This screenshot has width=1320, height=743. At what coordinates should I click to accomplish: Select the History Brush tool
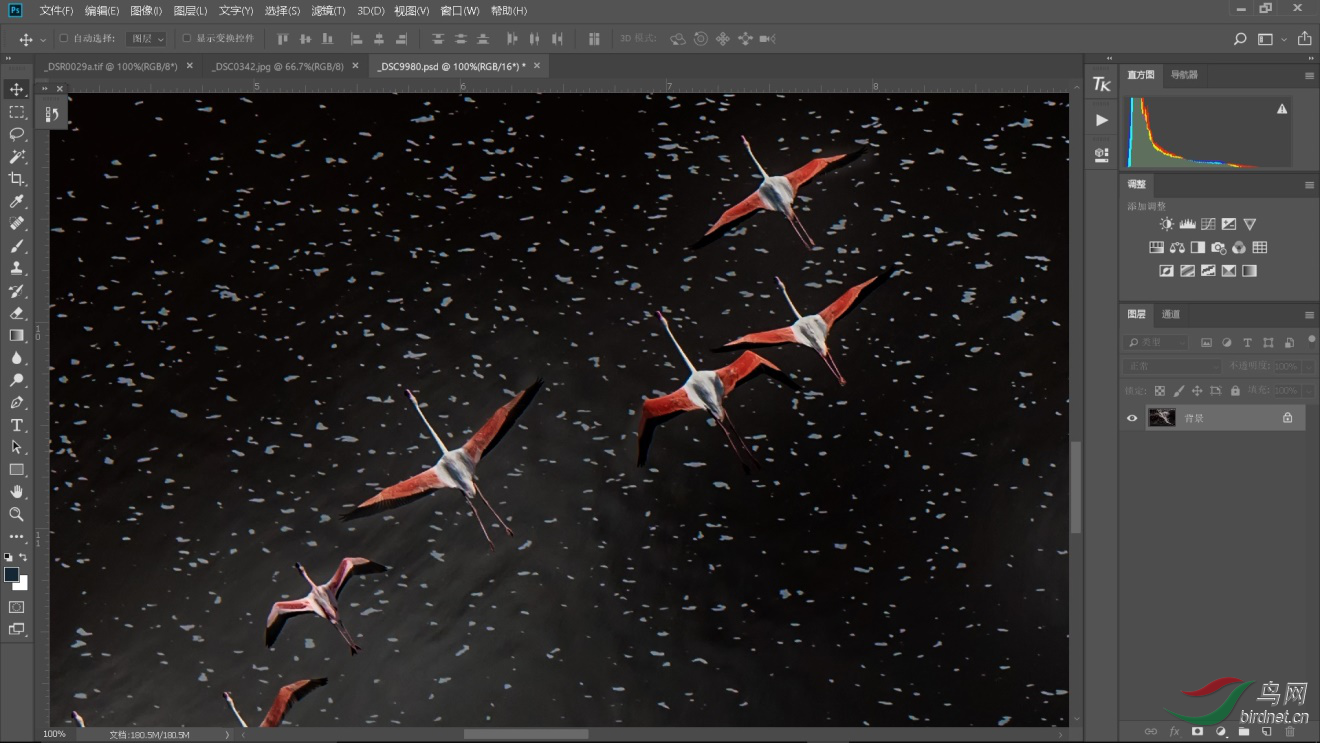tap(17, 291)
